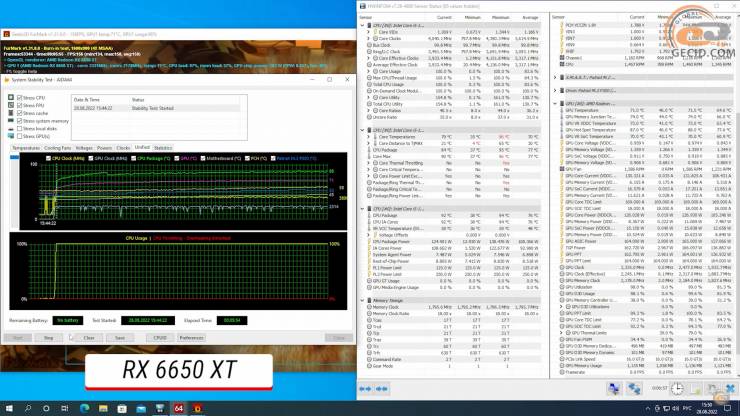Click CPUID button

[x=160, y=338]
